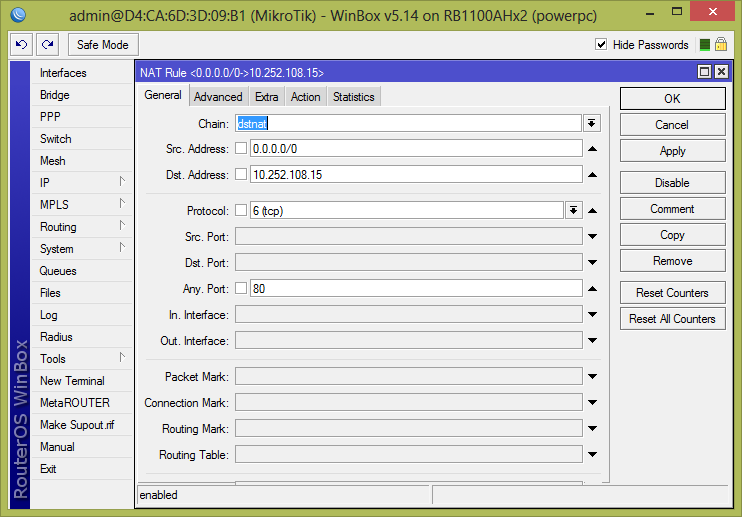Viewport: 742px width, 517px height.
Task: Click the green traffic indicator icon
Action: click(x=705, y=45)
